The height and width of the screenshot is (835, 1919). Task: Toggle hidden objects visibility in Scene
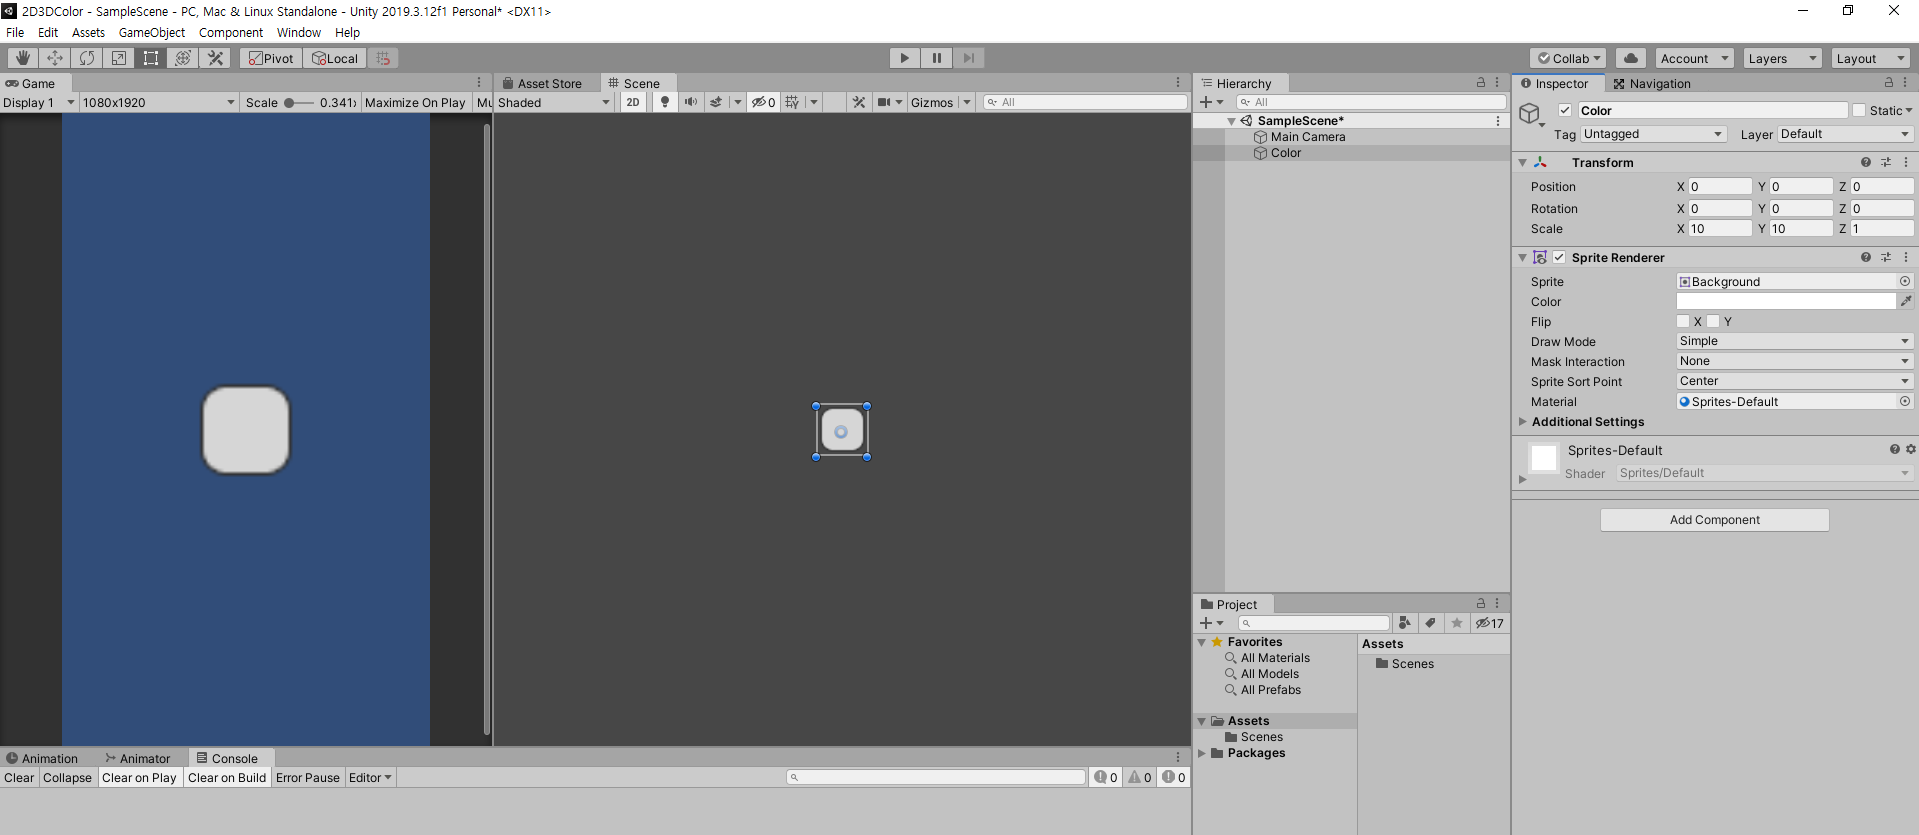click(764, 102)
